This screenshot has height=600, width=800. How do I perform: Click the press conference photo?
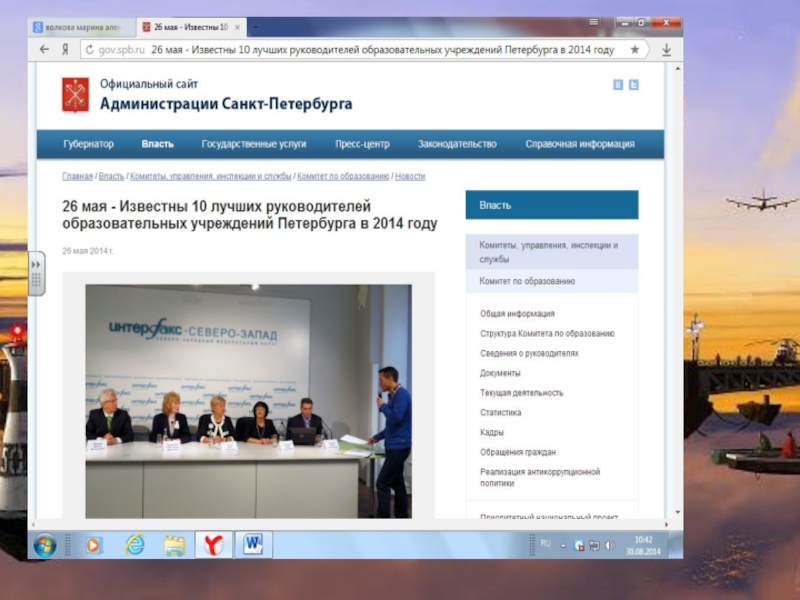[248, 400]
